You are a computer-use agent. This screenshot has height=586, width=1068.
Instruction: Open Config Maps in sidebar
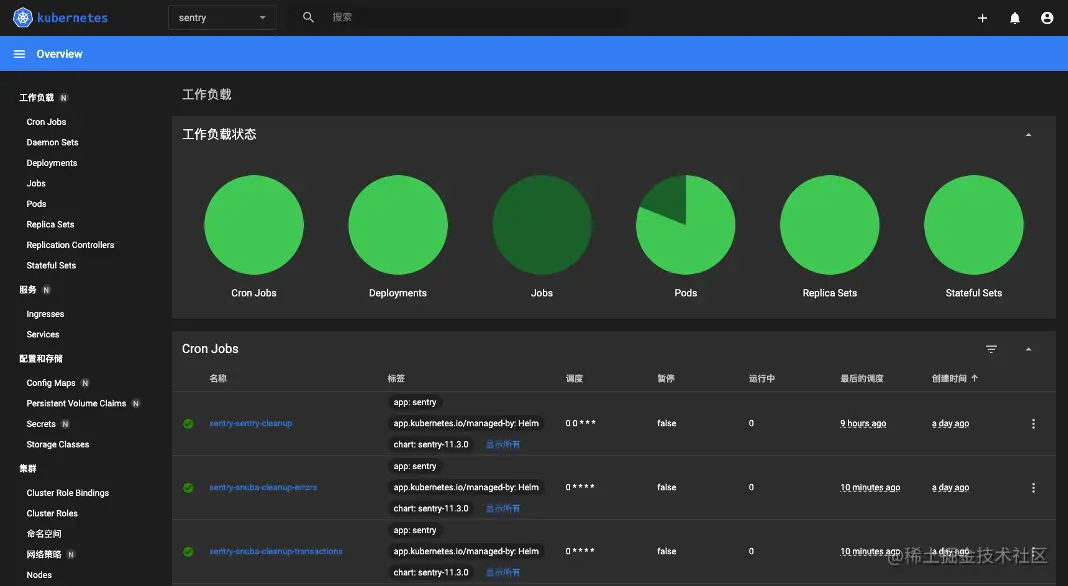tap(50, 383)
